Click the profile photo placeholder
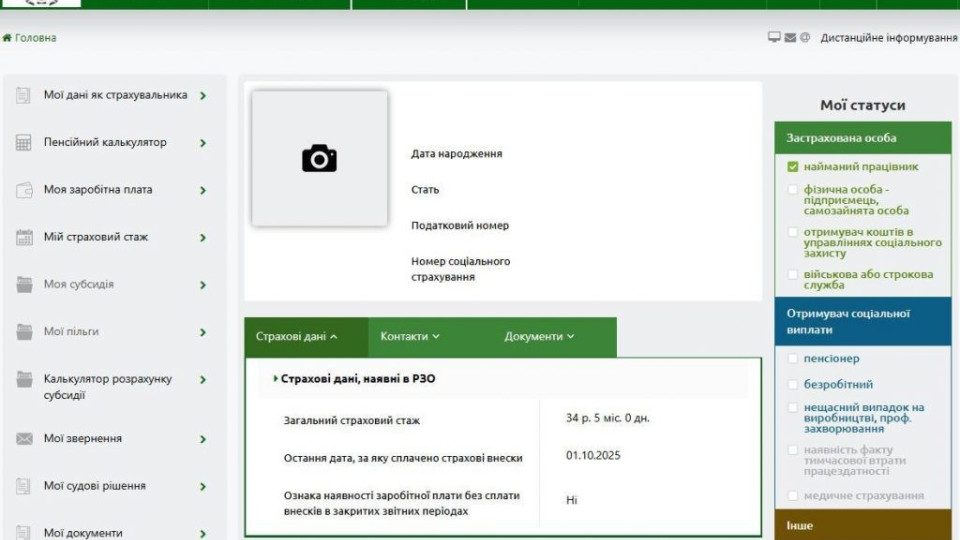The height and width of the screenshot is (540, 960). (319, 159)
